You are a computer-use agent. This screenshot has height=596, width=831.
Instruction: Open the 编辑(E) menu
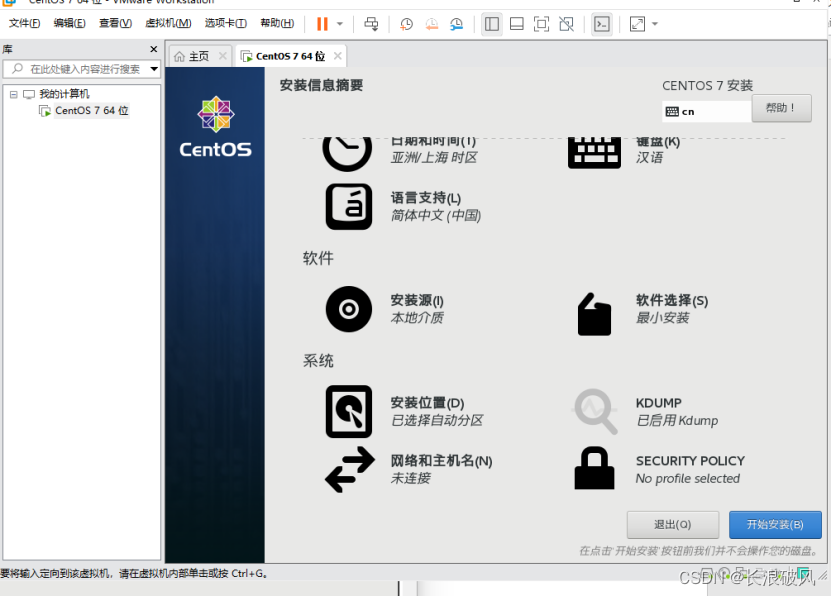tap(69, 23)
